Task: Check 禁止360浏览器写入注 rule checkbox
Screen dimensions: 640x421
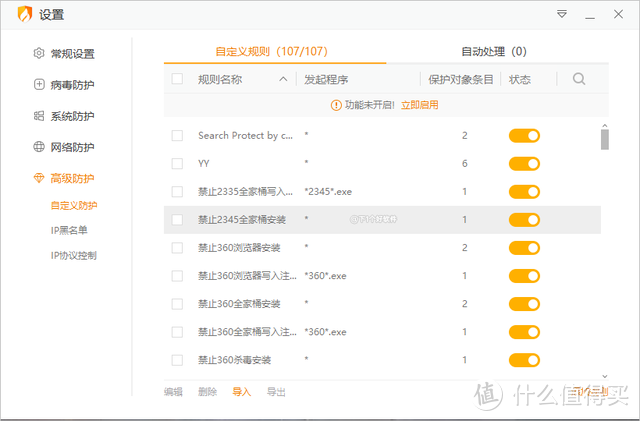Action: (x=177, y=276)
